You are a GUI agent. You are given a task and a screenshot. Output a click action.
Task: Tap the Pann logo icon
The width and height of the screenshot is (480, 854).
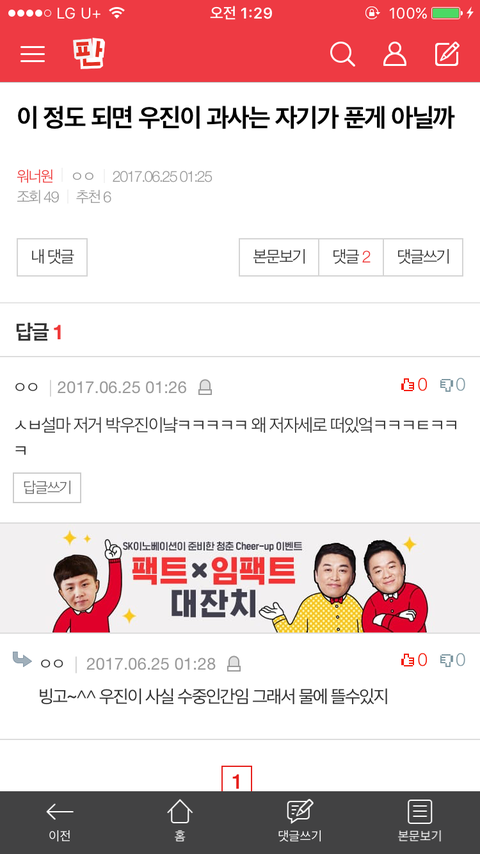click(x=88, y=54)
